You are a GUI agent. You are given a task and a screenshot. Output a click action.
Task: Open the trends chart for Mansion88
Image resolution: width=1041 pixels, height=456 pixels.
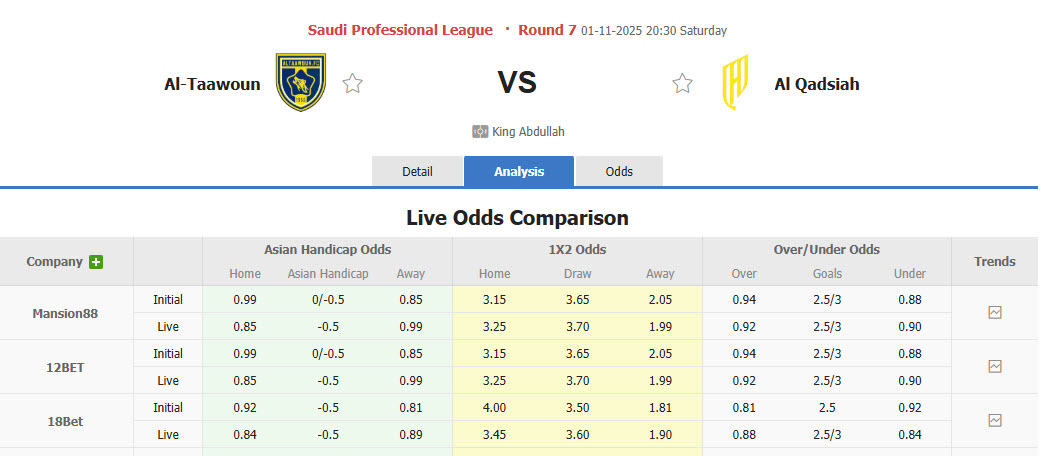(x=994, y=312)
